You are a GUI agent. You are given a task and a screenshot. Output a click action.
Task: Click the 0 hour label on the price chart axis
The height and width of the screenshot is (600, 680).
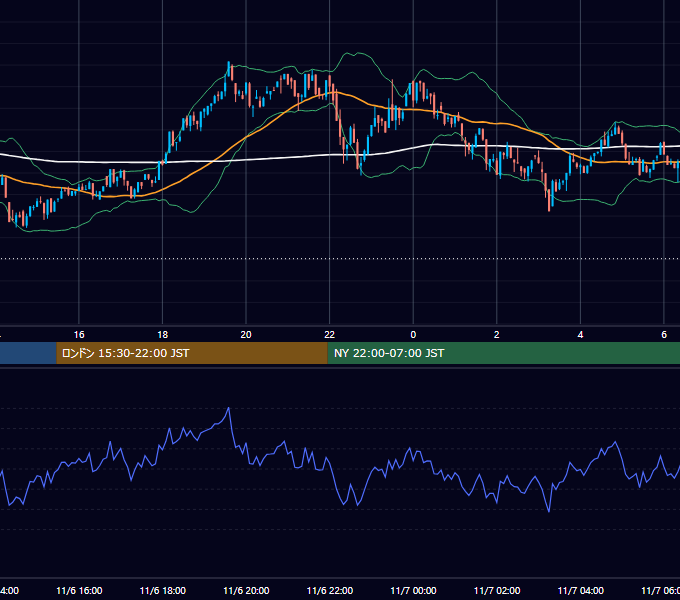pos(413,335)
